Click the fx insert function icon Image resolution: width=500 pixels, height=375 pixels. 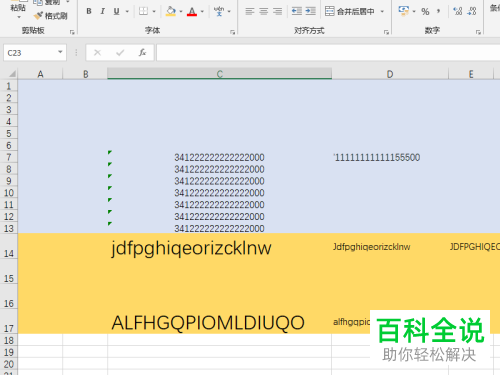click(142, 52)
